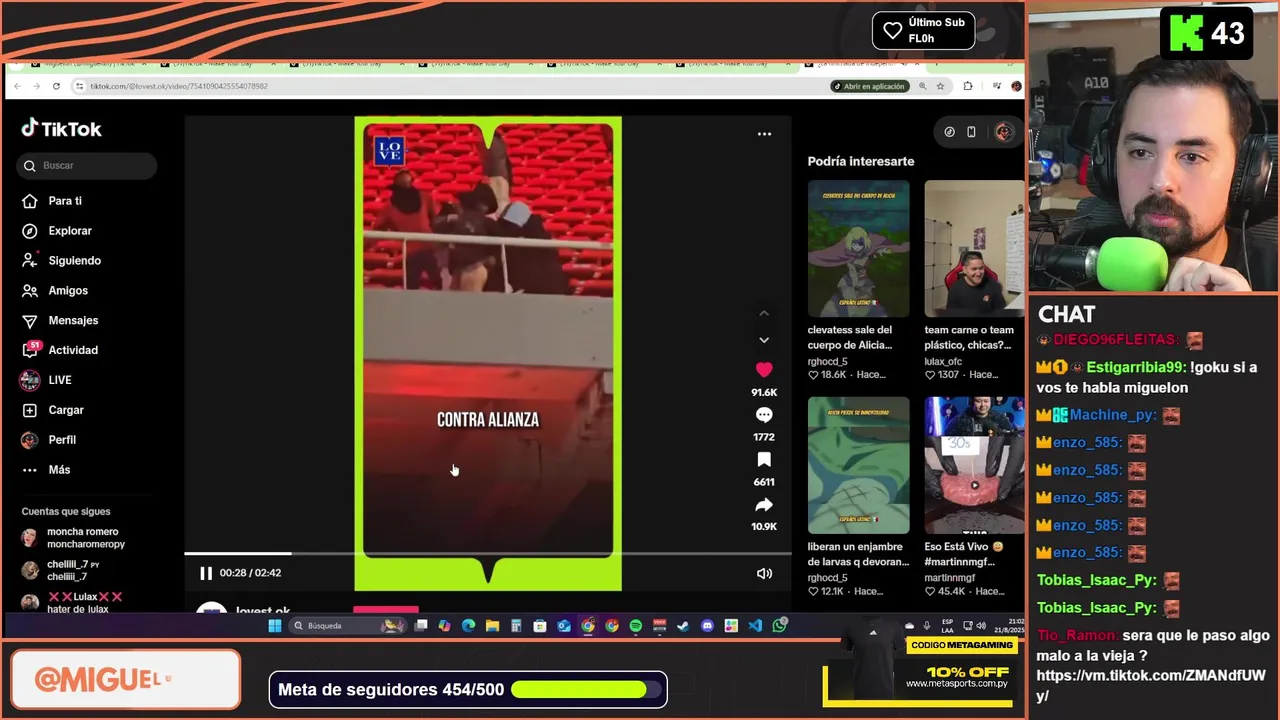This screenshot has height=720, width=1280.
Task: Share the video with the arrow icon
Action: click(764, 505)
